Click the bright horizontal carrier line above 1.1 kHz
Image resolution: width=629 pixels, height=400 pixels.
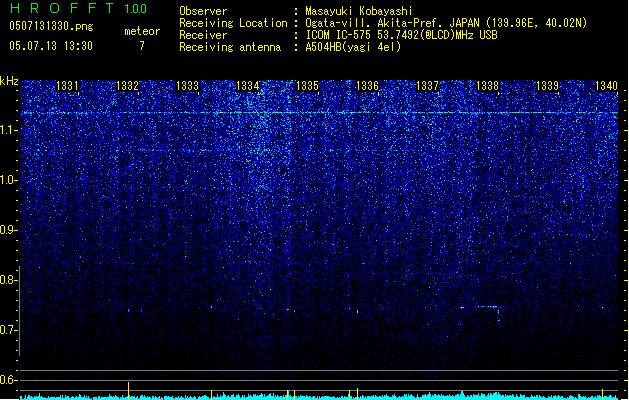[x=319, y=113]
